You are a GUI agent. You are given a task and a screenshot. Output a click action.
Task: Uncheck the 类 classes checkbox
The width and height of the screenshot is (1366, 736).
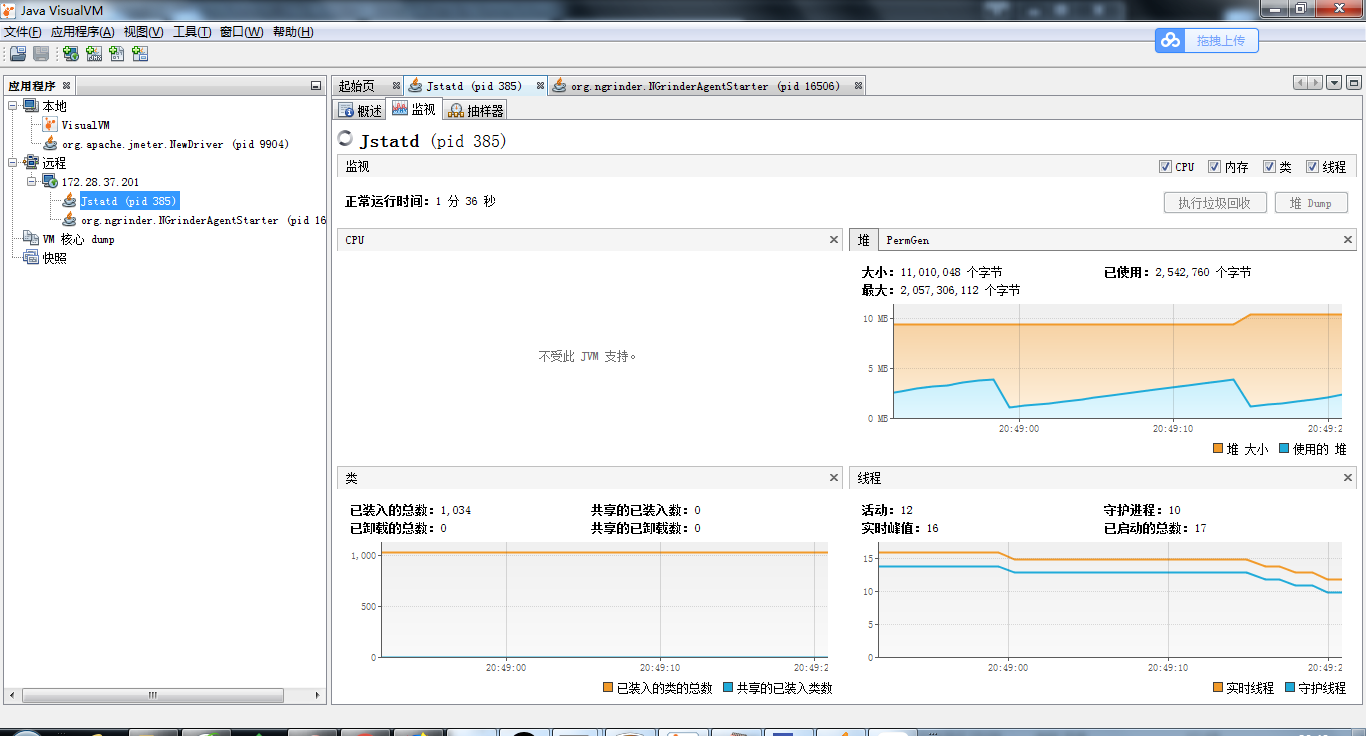1269,167
